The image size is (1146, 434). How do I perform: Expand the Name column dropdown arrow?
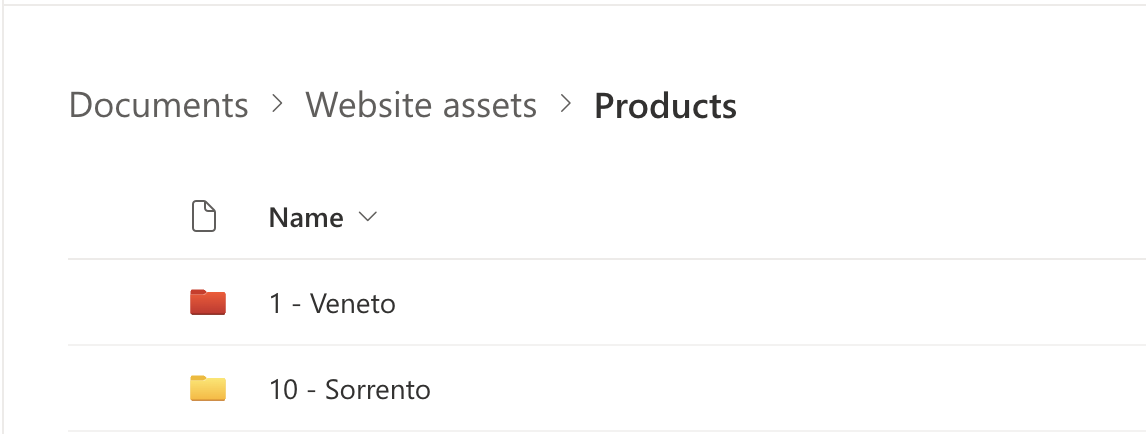pyautogui.click(x=367, y=217)
